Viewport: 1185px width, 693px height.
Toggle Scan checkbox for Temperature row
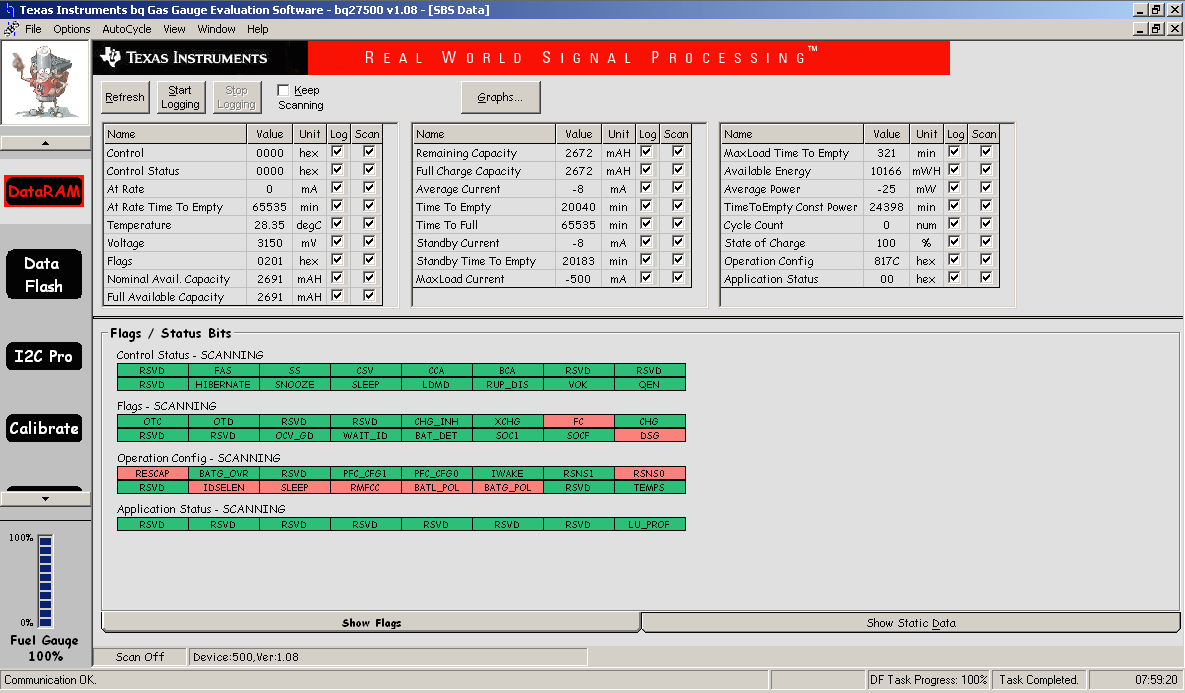tap(369, 224)
